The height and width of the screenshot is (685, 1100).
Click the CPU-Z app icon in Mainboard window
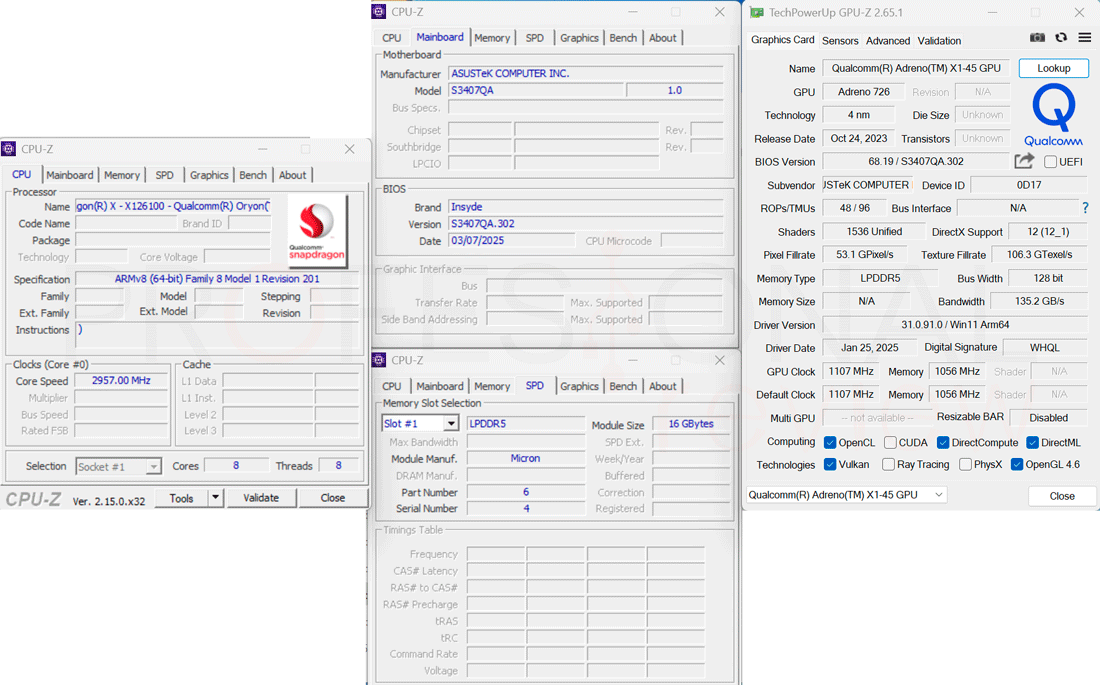tap(379, 12)
